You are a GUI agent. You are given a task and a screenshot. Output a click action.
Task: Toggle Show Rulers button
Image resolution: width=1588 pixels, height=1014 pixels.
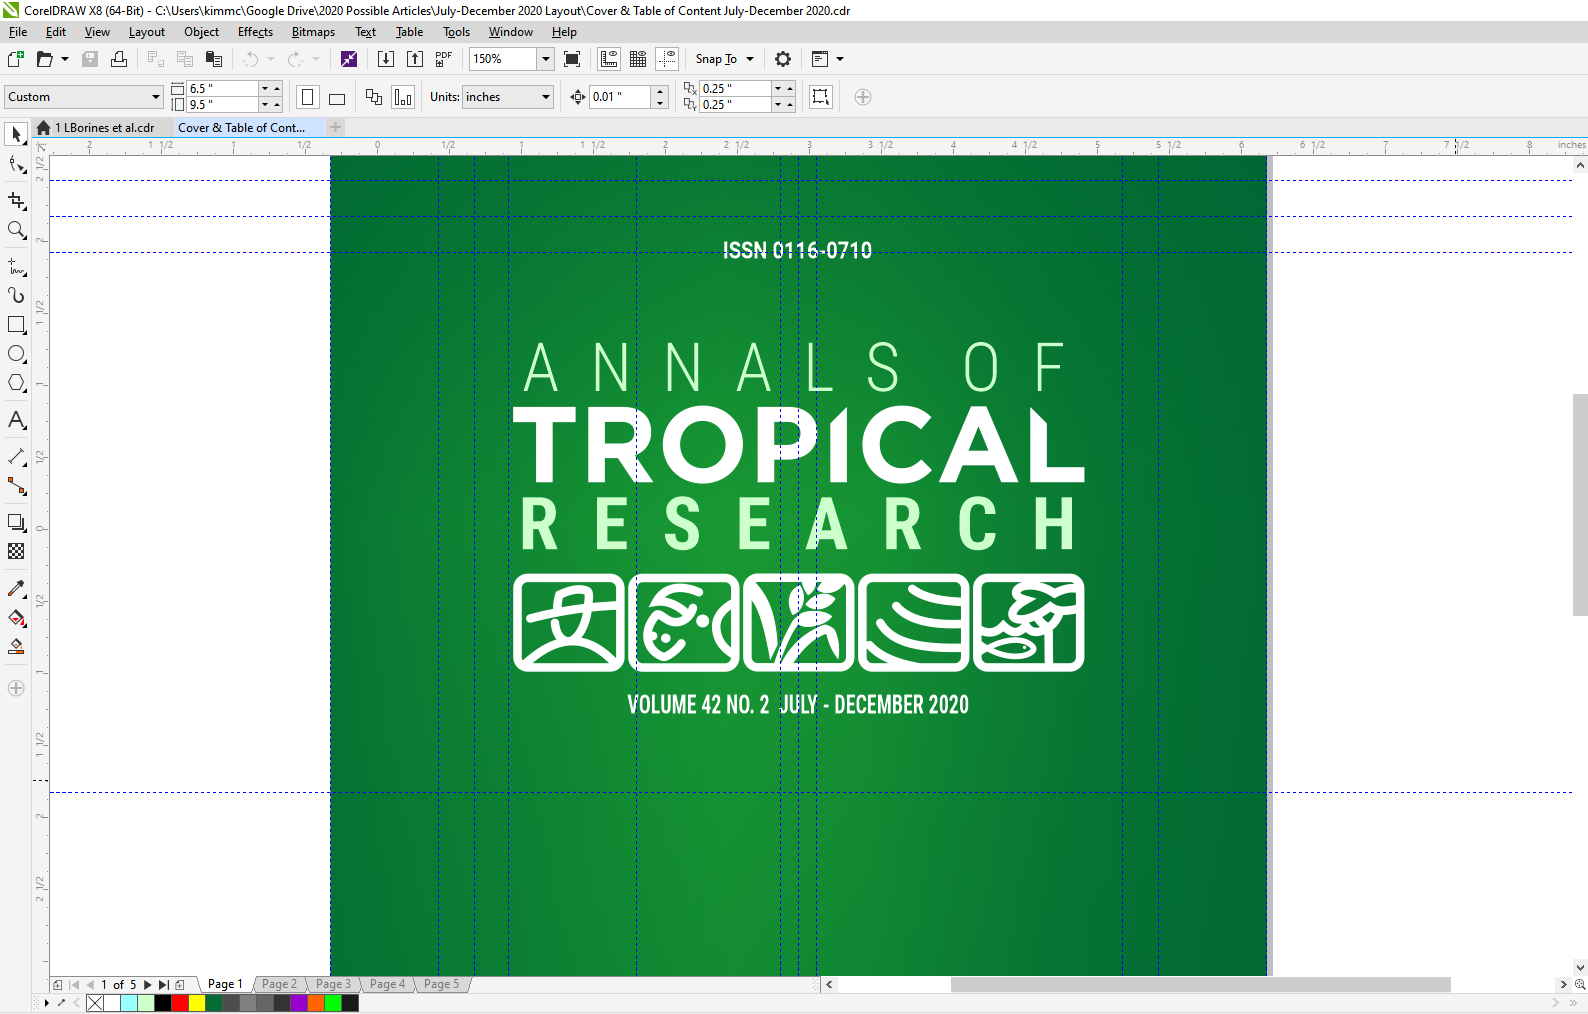pos(609,59)
